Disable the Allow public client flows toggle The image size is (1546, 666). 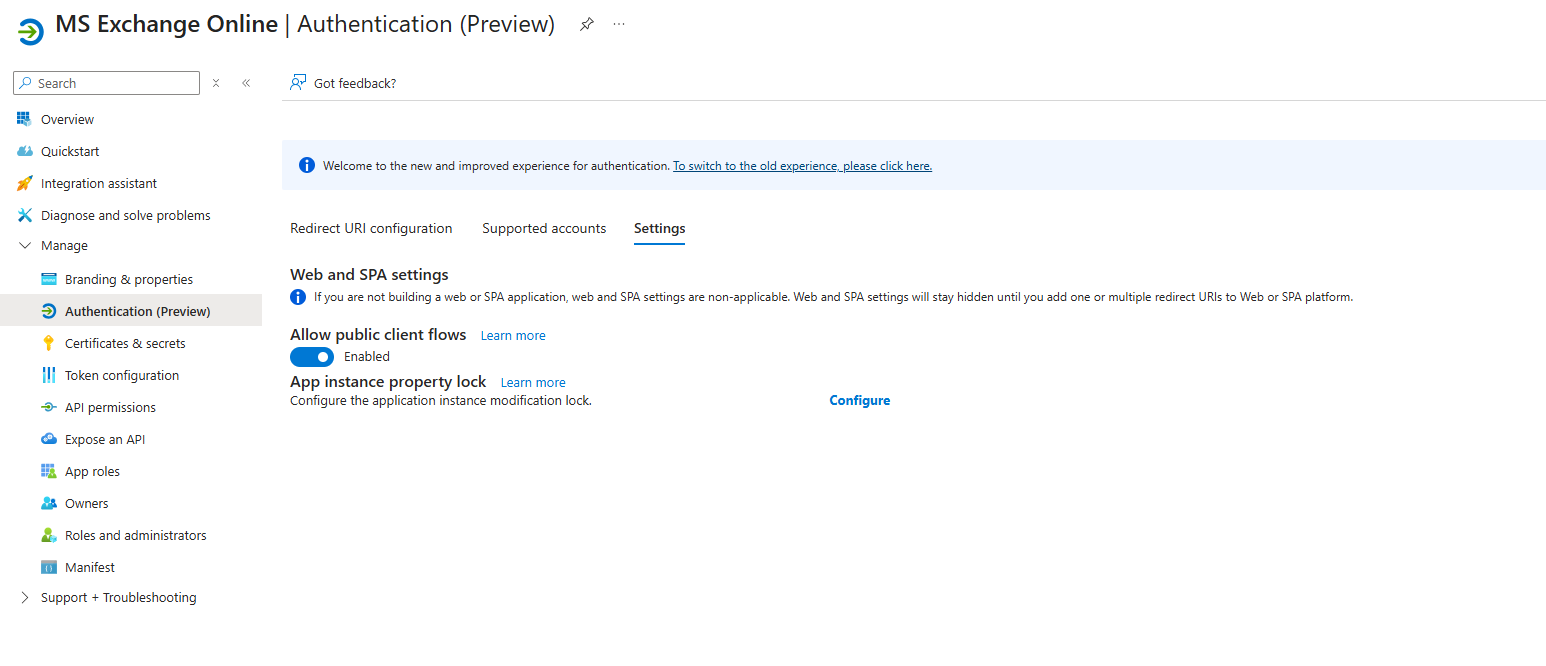tap(312, 357)
